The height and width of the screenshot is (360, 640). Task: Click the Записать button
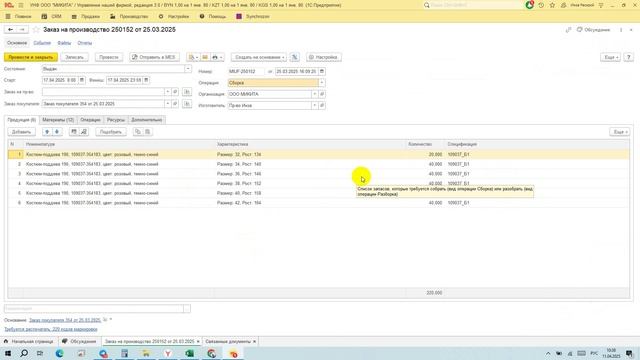click(x=74, y=57)
